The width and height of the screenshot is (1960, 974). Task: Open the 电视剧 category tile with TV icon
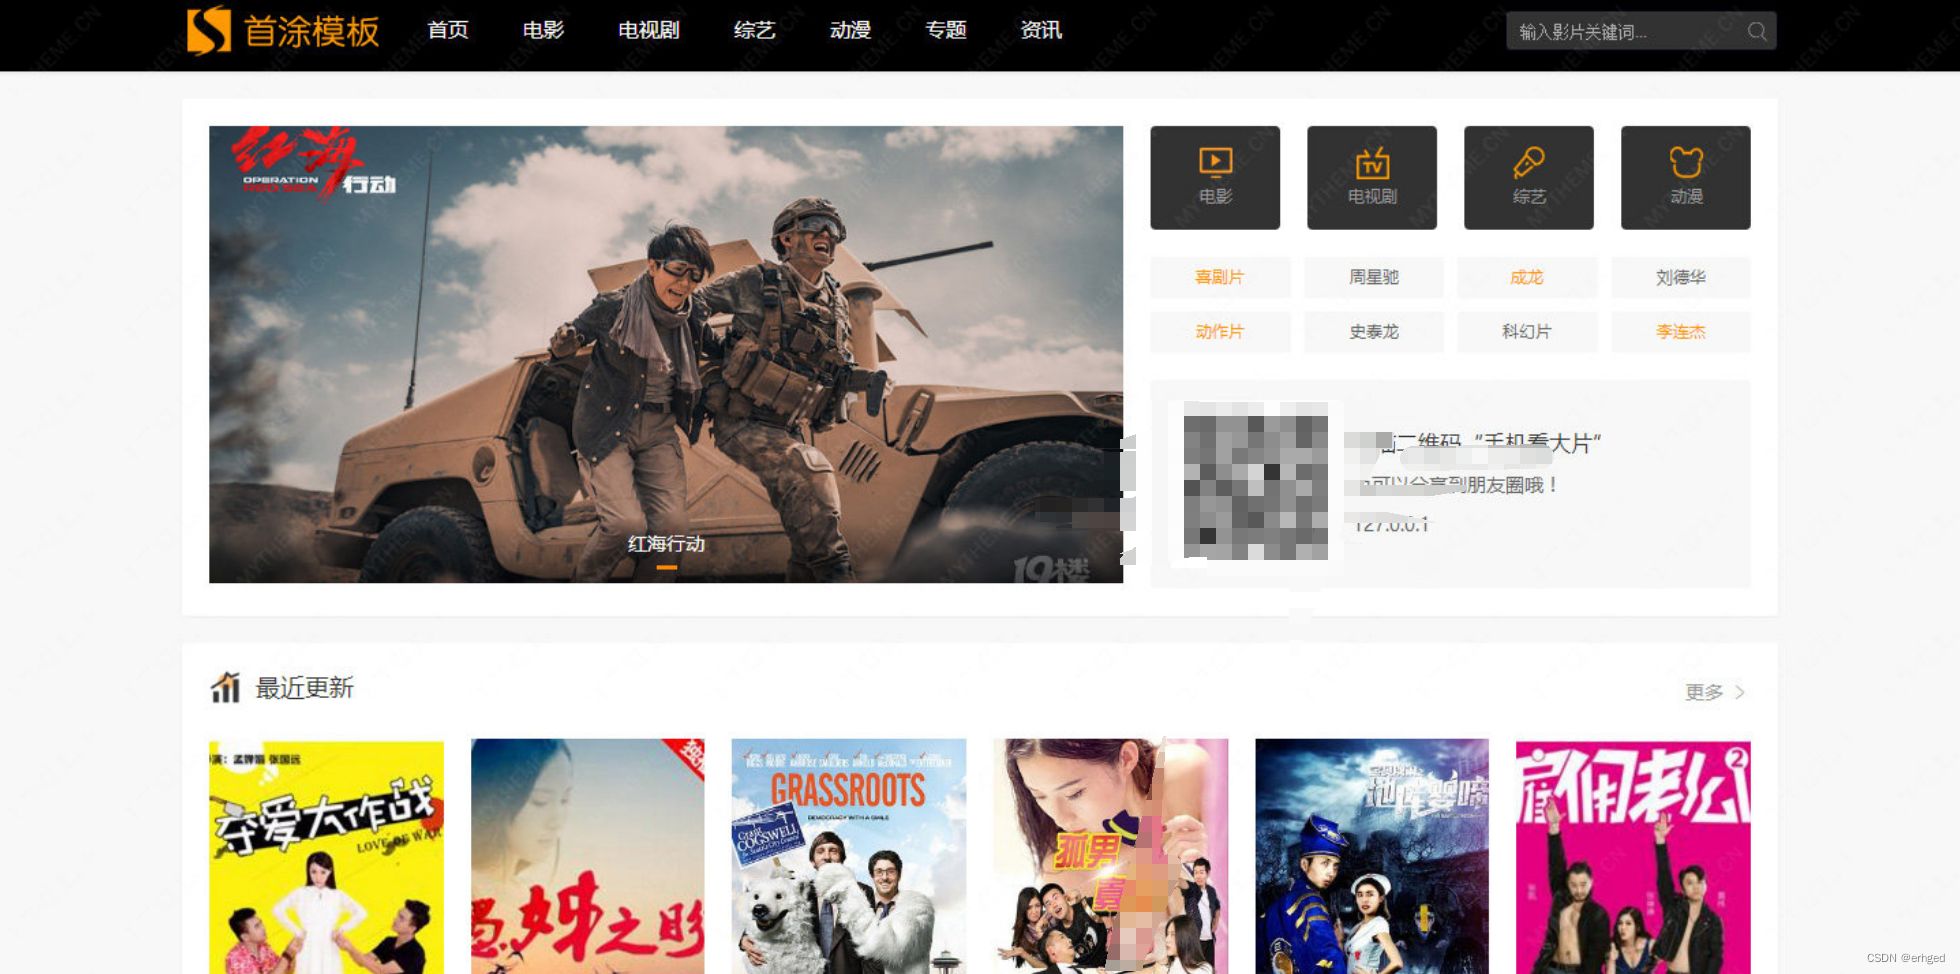tap(1372, 178)
